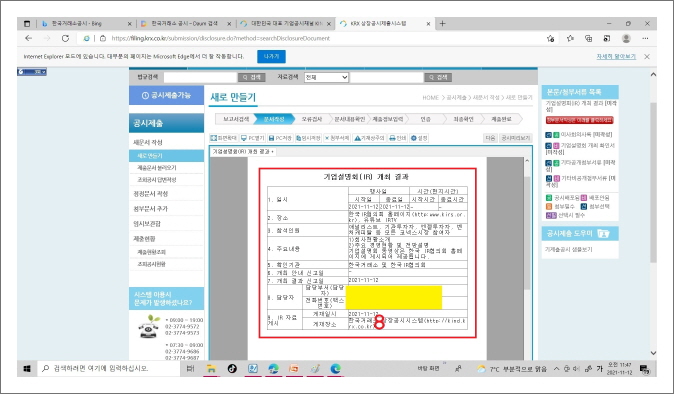
Task: Open 조회공시현황 in the sidebar
Action: click(151, 264)
